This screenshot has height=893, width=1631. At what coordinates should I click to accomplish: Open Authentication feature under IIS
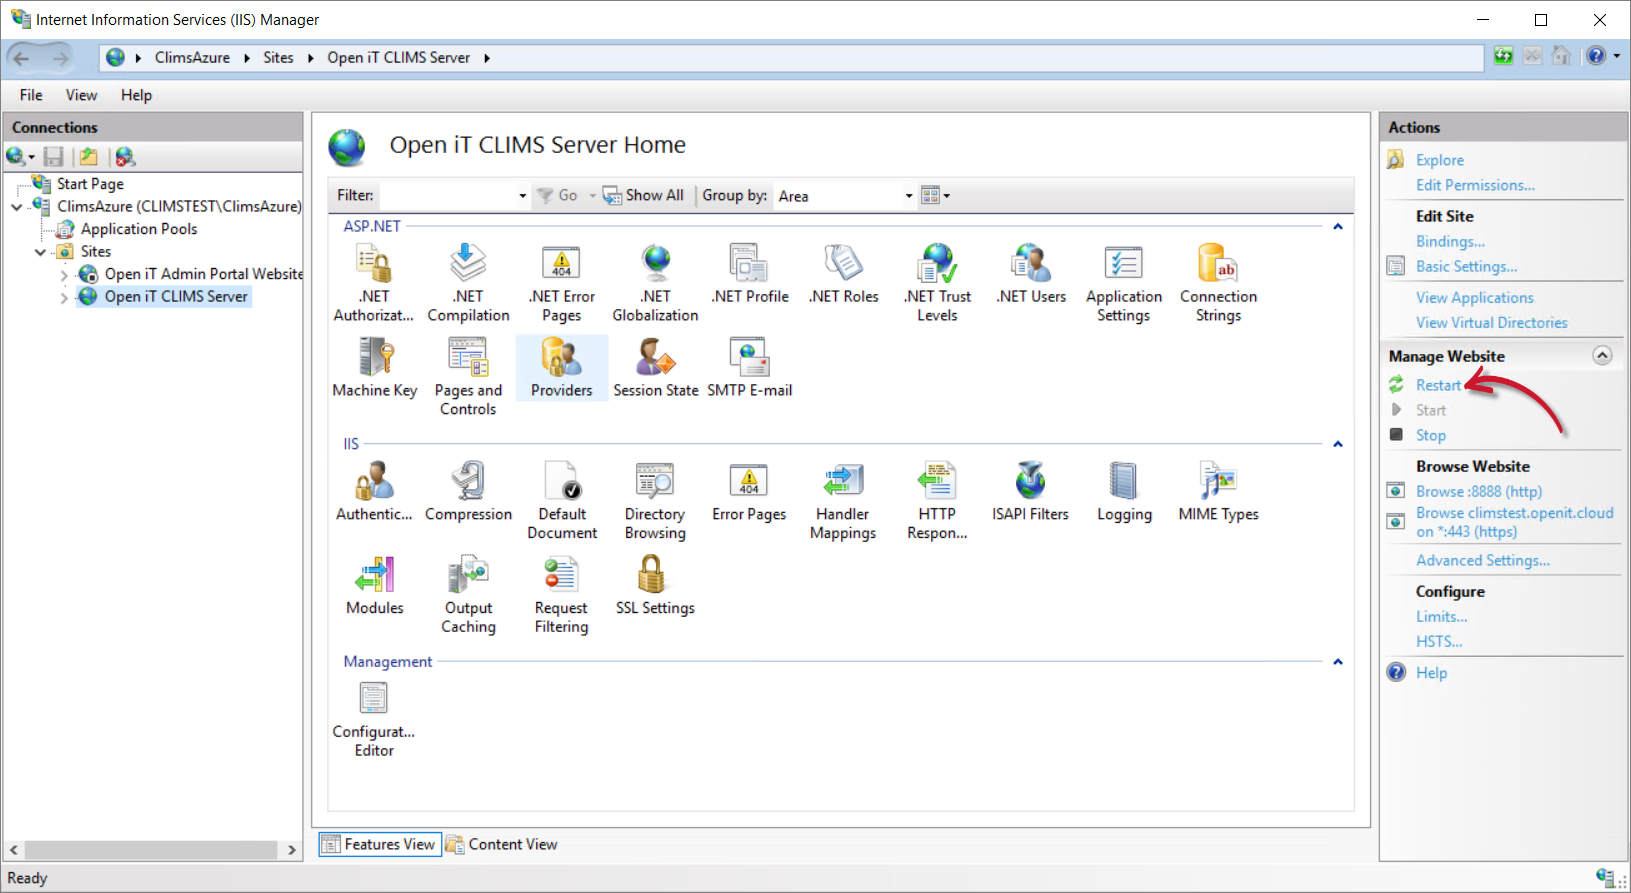coord(374,492)
